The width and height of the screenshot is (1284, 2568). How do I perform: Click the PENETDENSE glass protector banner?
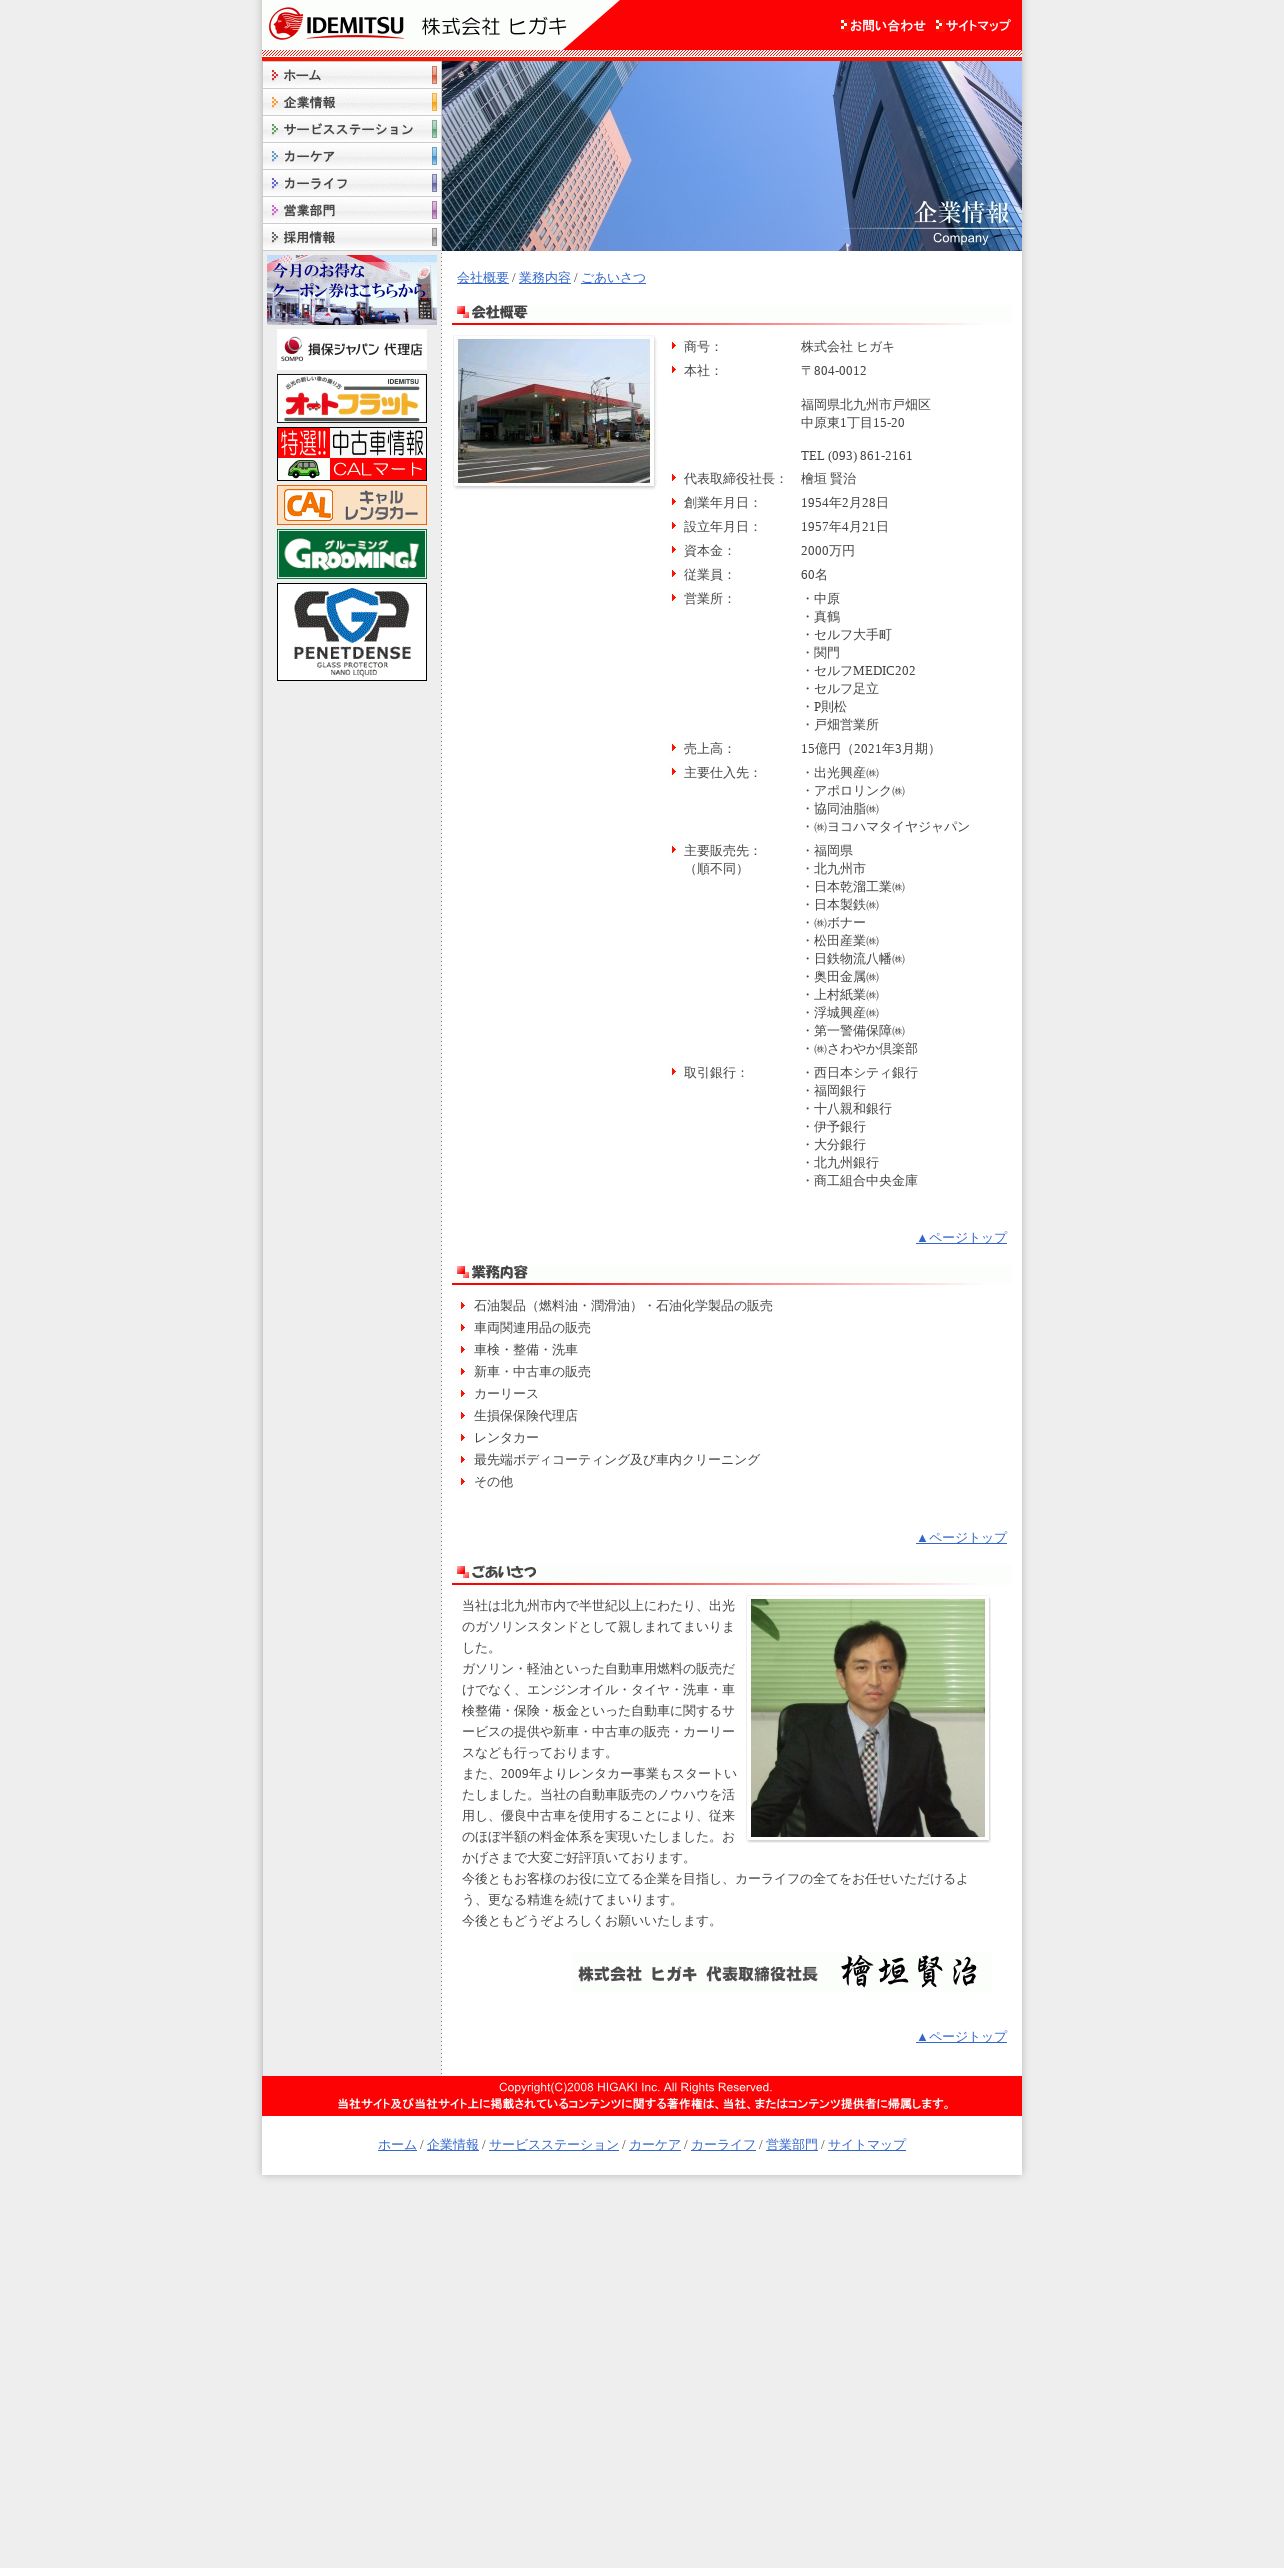pos(351,632)
